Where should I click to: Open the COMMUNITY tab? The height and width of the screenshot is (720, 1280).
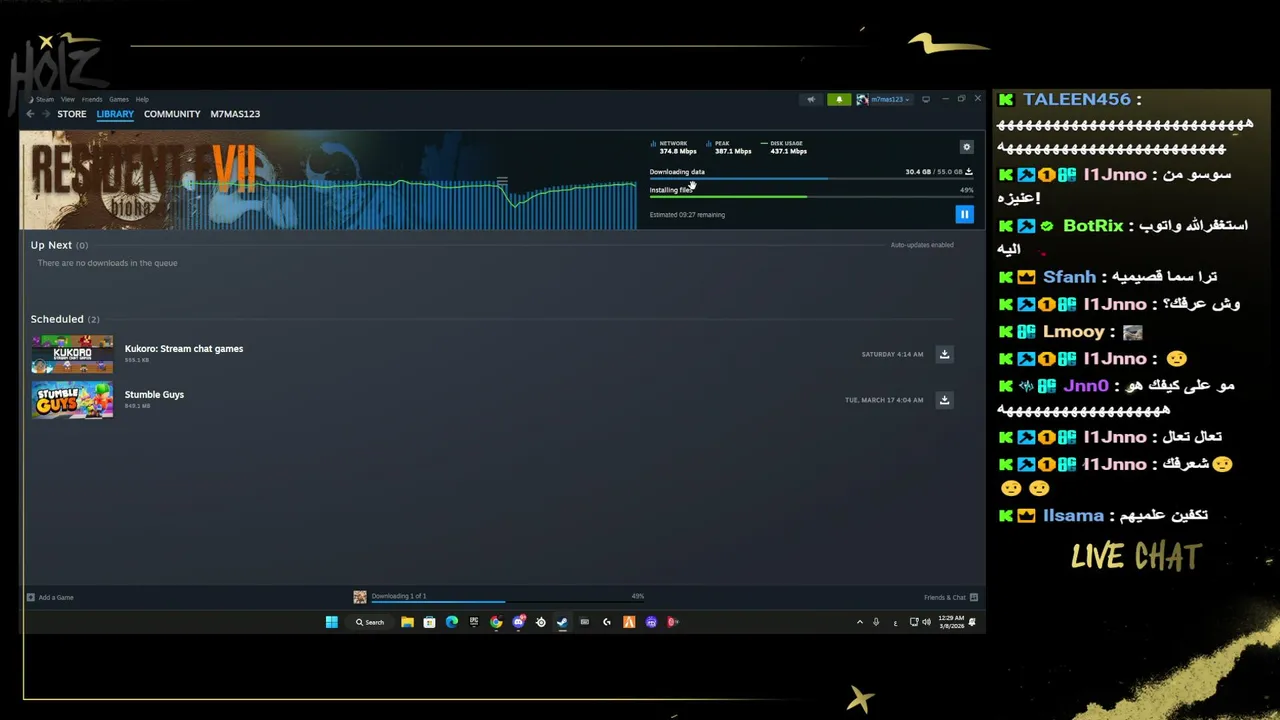pyautogui.click(x=172, y=114)
